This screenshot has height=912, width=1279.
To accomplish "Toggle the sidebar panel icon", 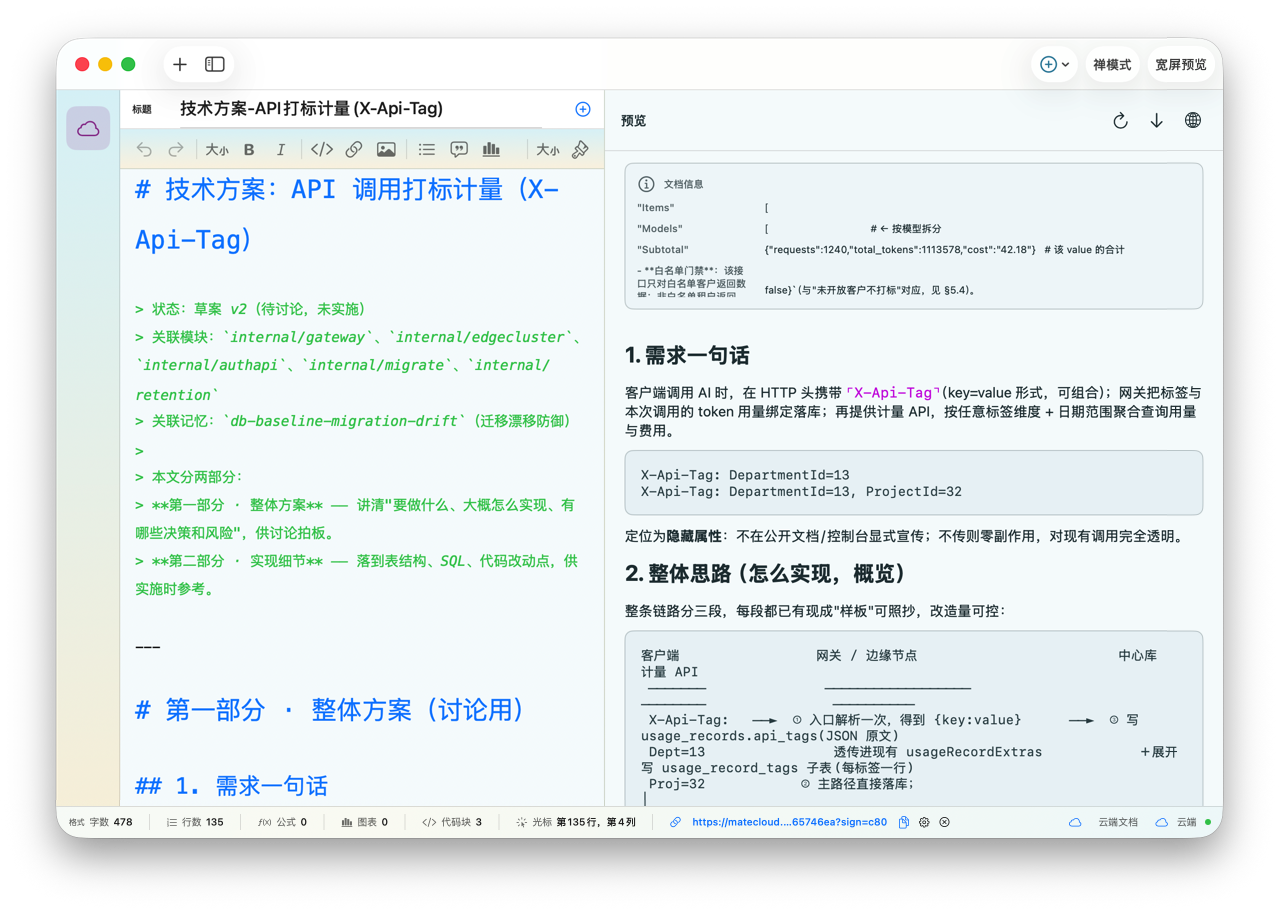I will (x=215, y=64).
